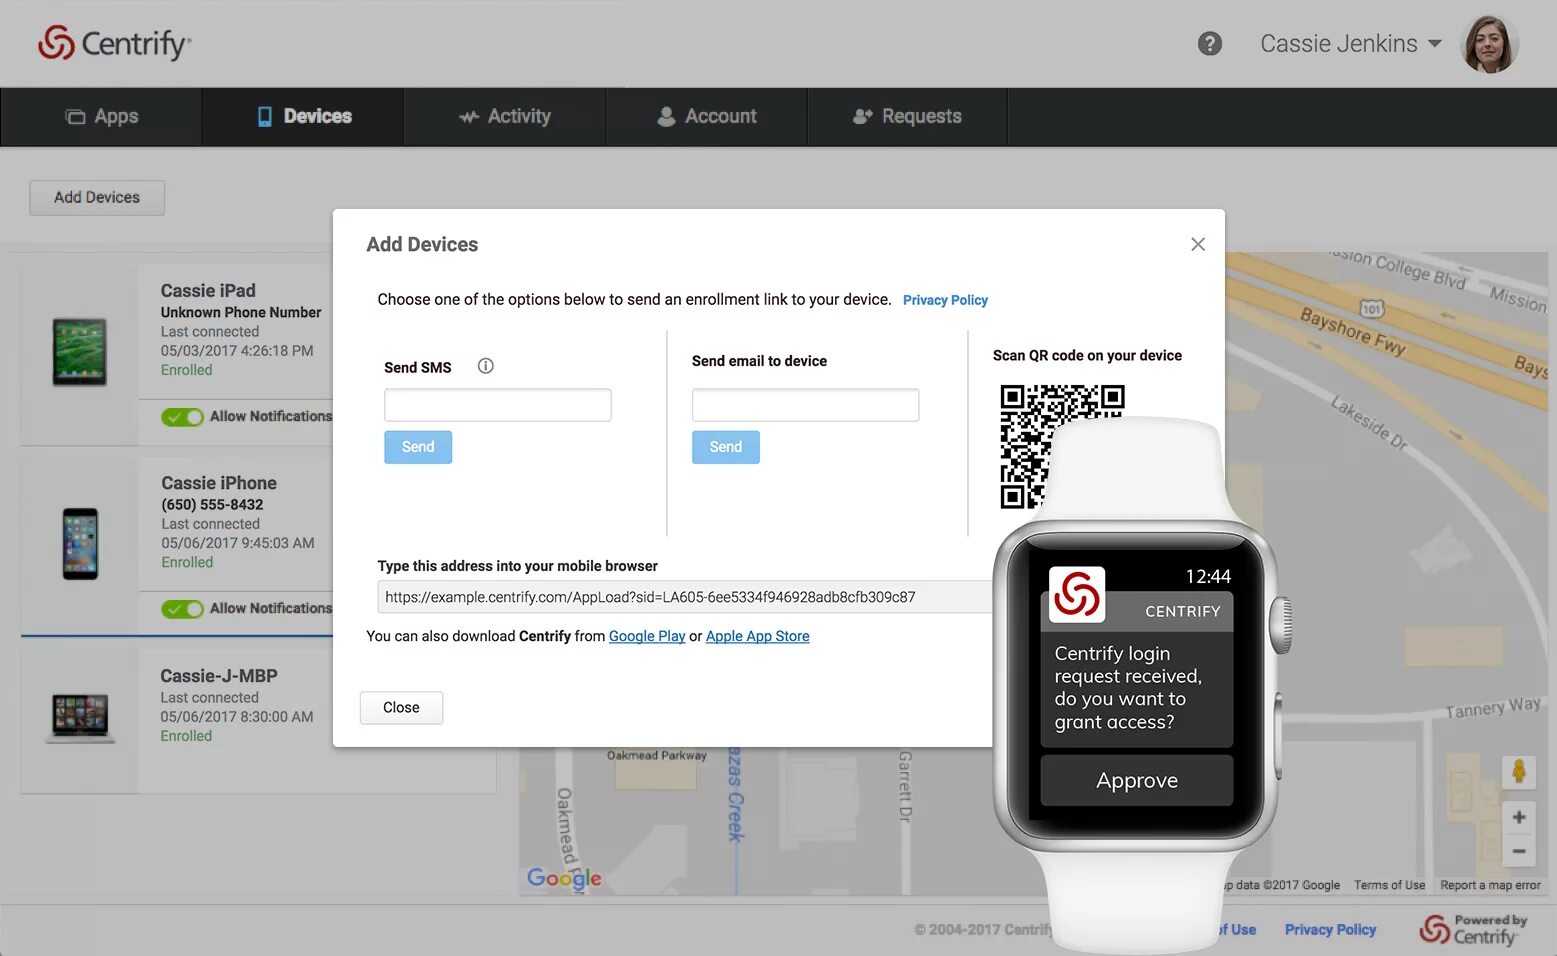Zoom in the map with plus
The image size is (1557, 956).
coord(1519,817)
